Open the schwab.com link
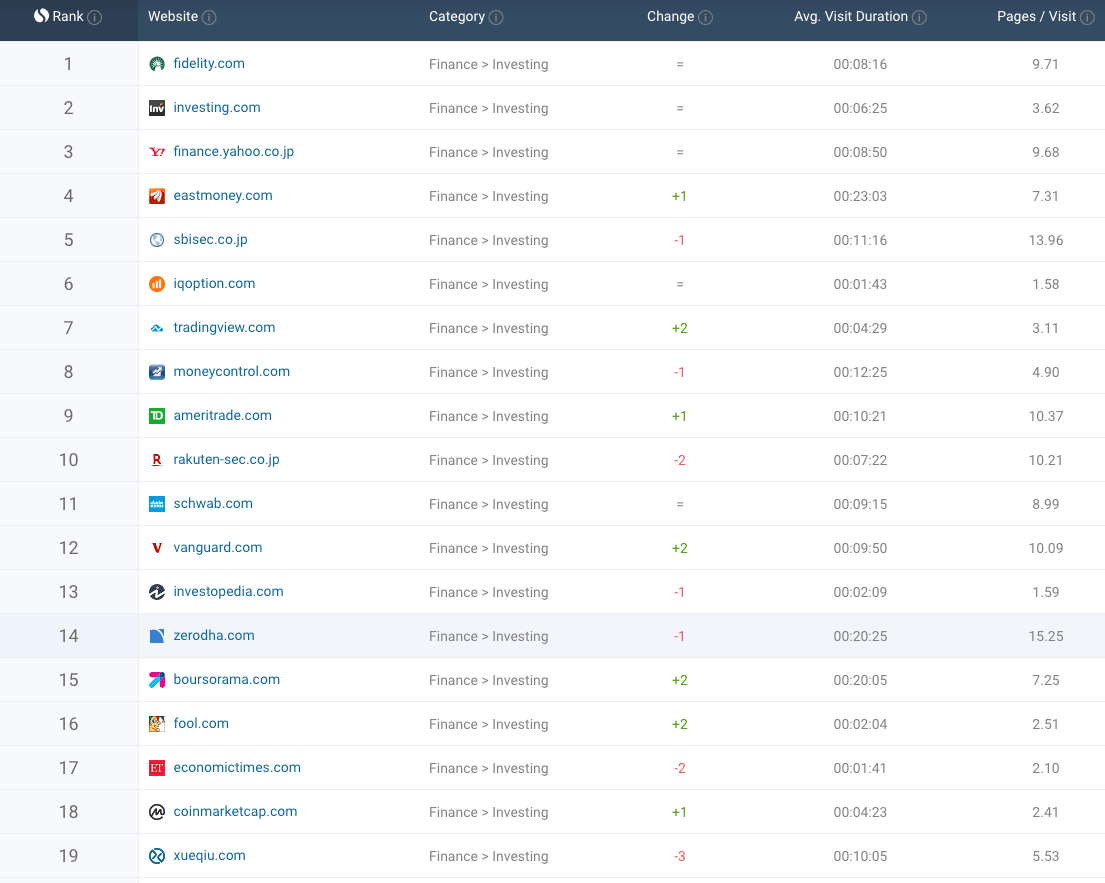The height and width of the screenshot is (883, 1105). click(x=213, y=503)
